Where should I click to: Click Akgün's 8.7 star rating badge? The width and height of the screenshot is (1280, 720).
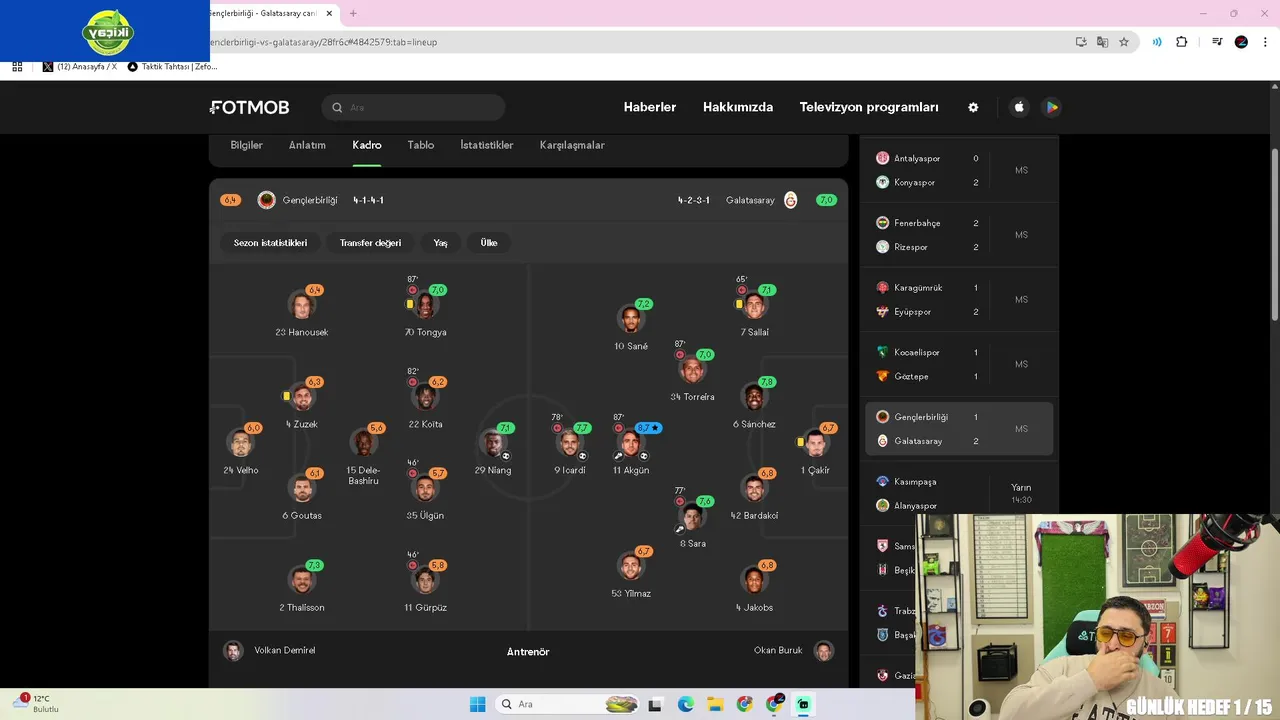click(649, 428)
